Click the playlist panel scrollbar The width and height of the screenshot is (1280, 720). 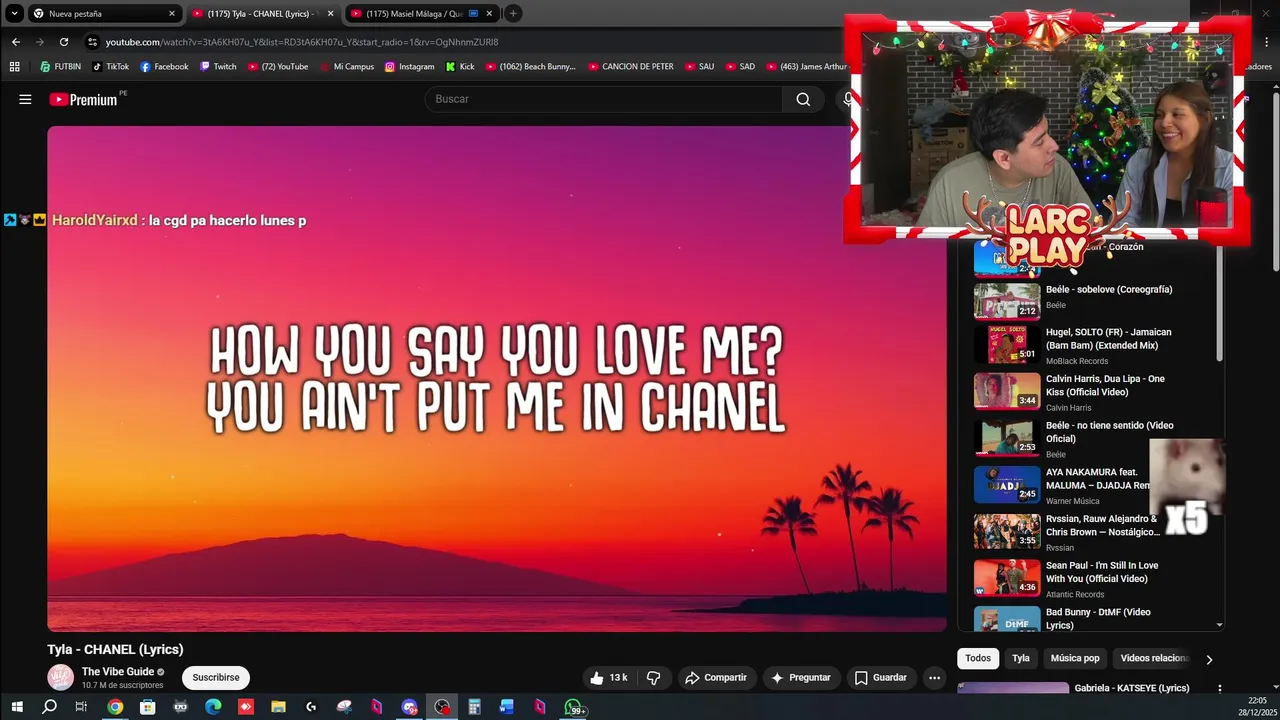click(1219, 305)
